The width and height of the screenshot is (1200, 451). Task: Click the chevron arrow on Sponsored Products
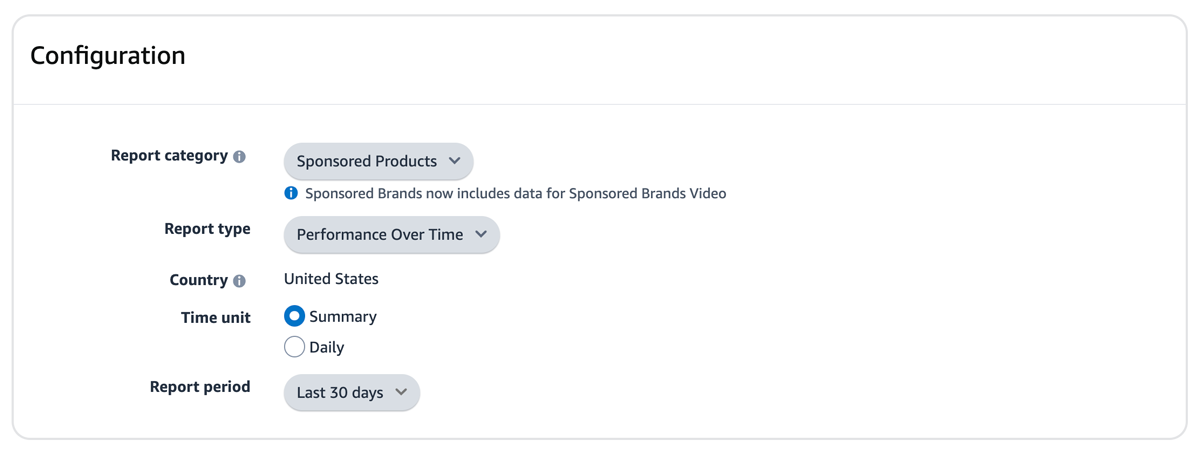[455, 161]
